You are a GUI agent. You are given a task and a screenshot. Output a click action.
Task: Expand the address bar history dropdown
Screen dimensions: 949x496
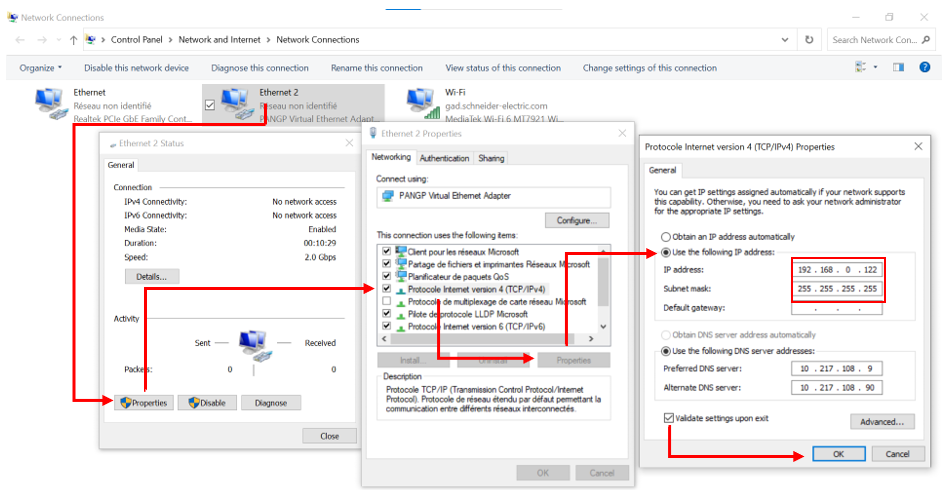click(785, 40)
